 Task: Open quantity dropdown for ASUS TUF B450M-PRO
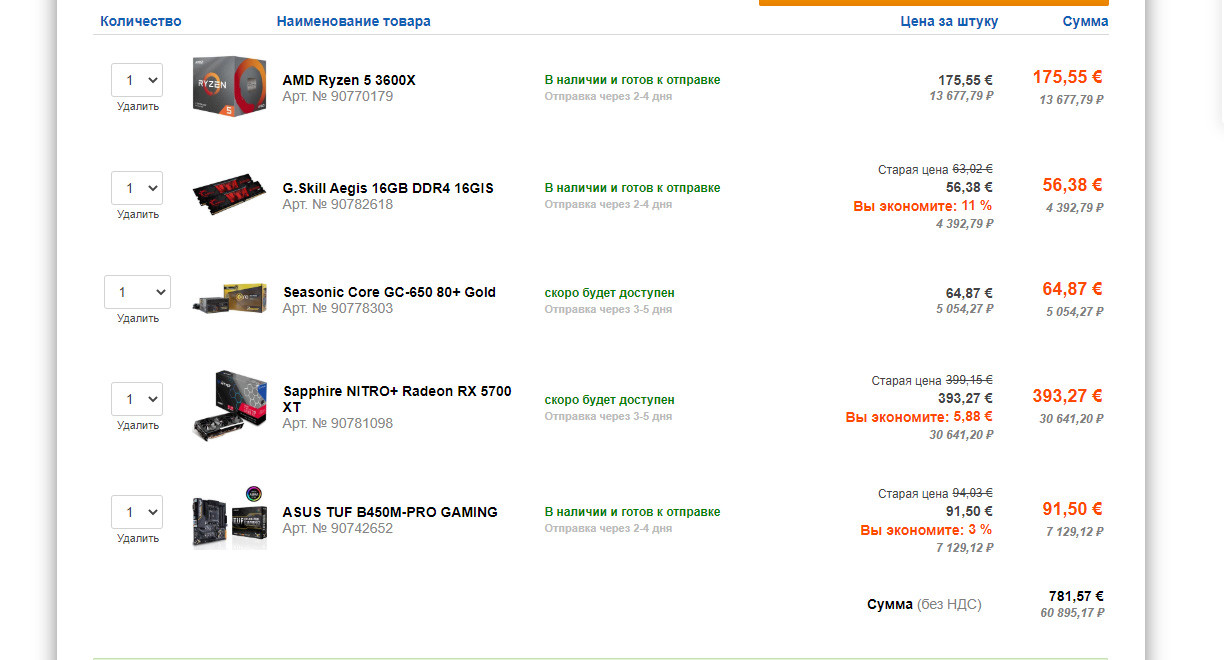coord(137,512)
